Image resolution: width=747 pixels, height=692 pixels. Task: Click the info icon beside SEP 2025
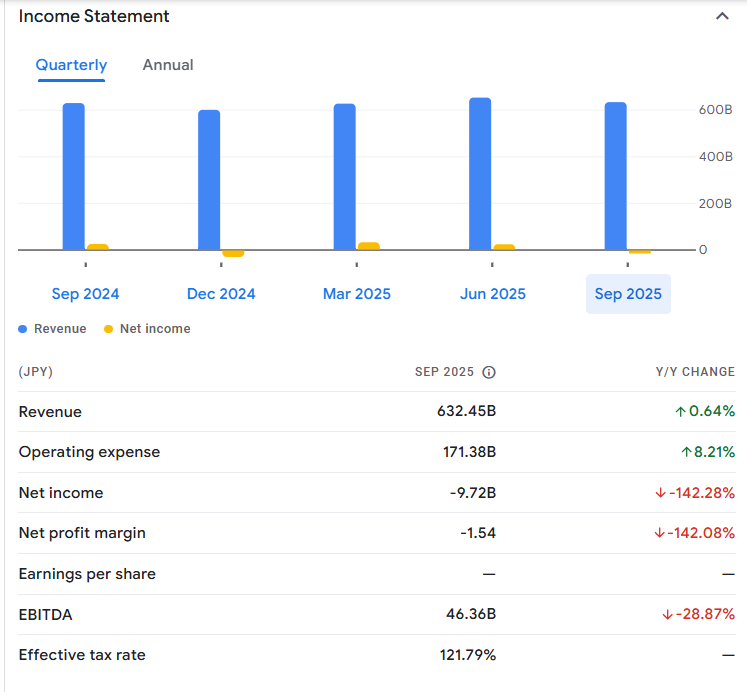[x=489, y=372]
